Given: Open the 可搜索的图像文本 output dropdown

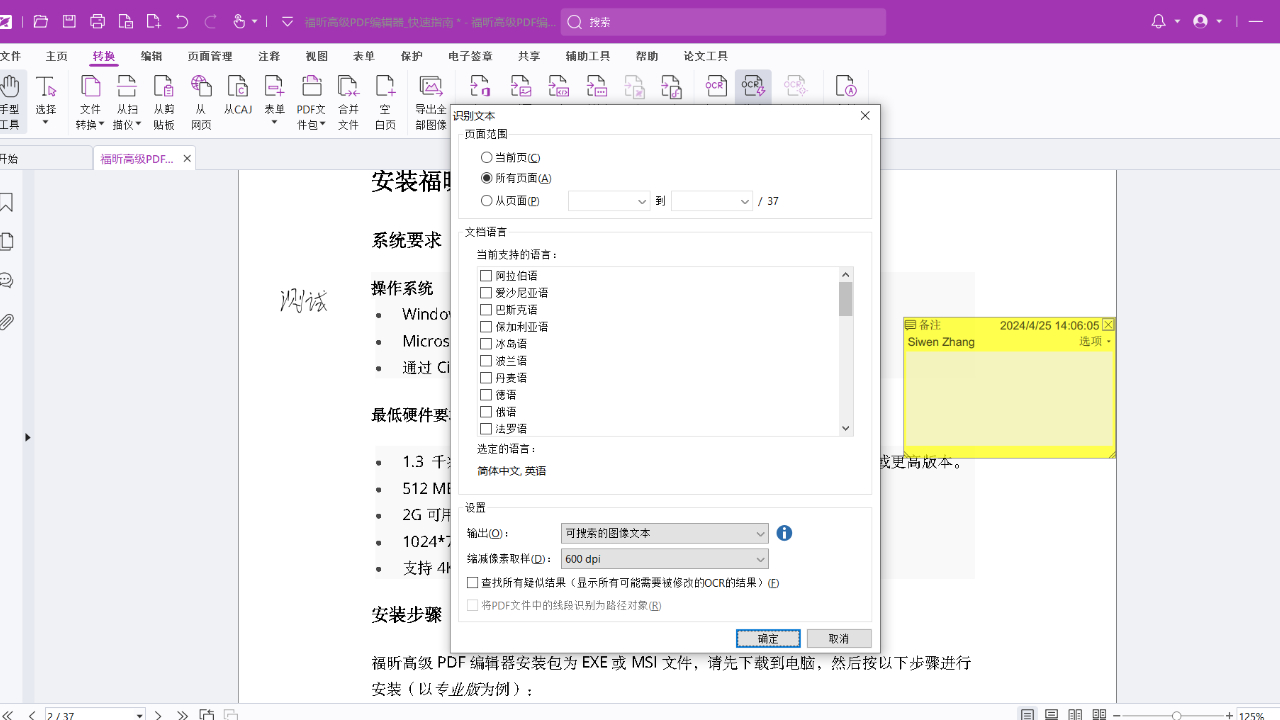Looking at the screenshot, I should click(x=759, y=533).
